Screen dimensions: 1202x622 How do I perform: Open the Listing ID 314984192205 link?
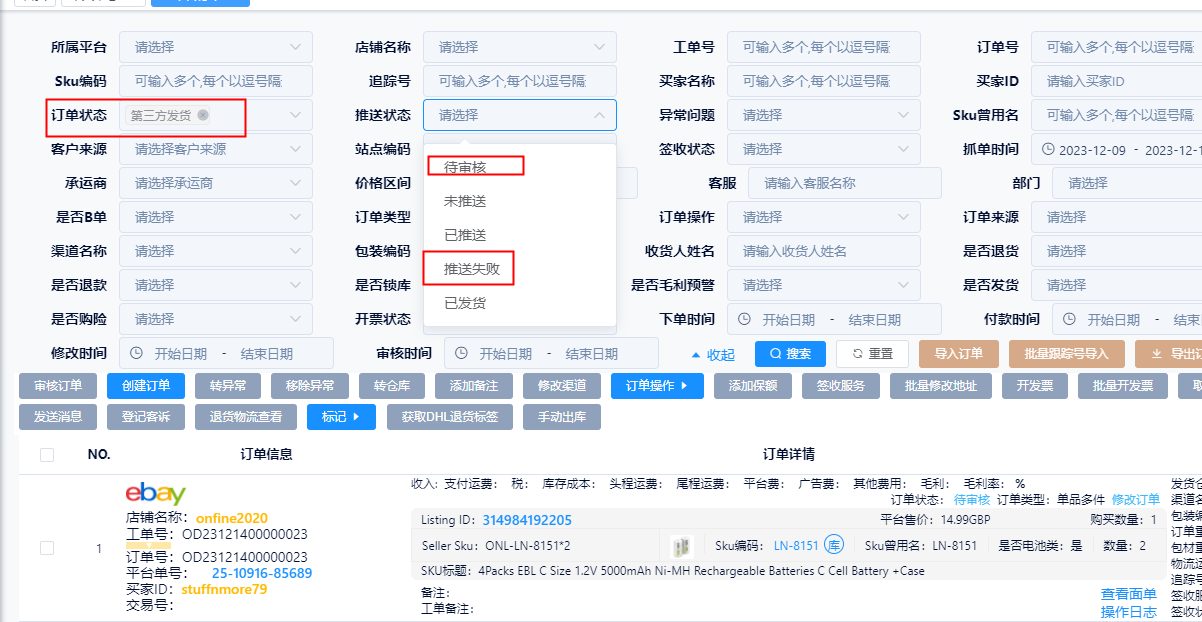click(527, 520)
